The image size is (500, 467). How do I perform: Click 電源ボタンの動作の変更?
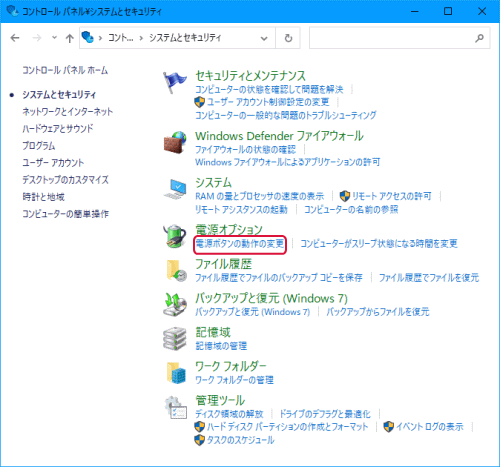point(240,244)
